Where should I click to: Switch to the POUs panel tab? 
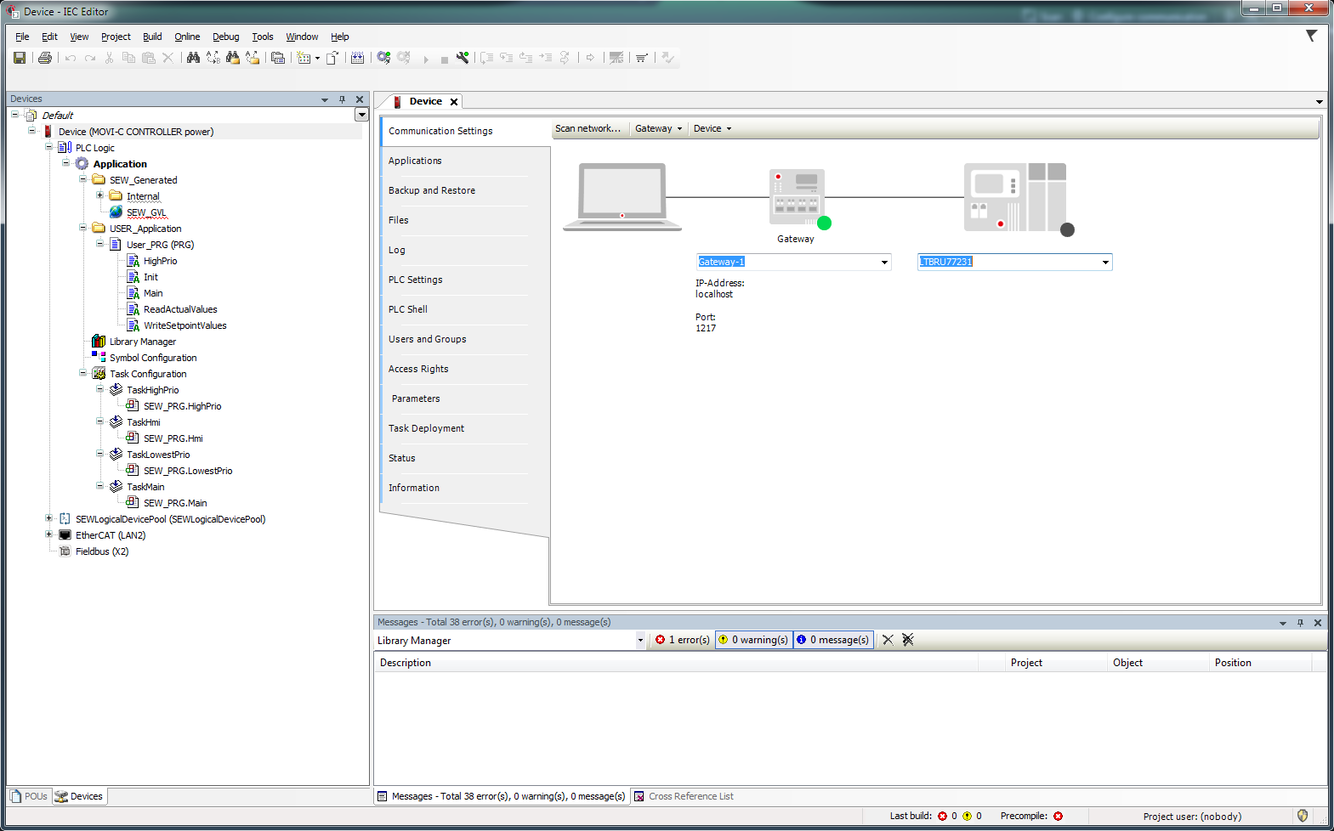pos(29,797)
